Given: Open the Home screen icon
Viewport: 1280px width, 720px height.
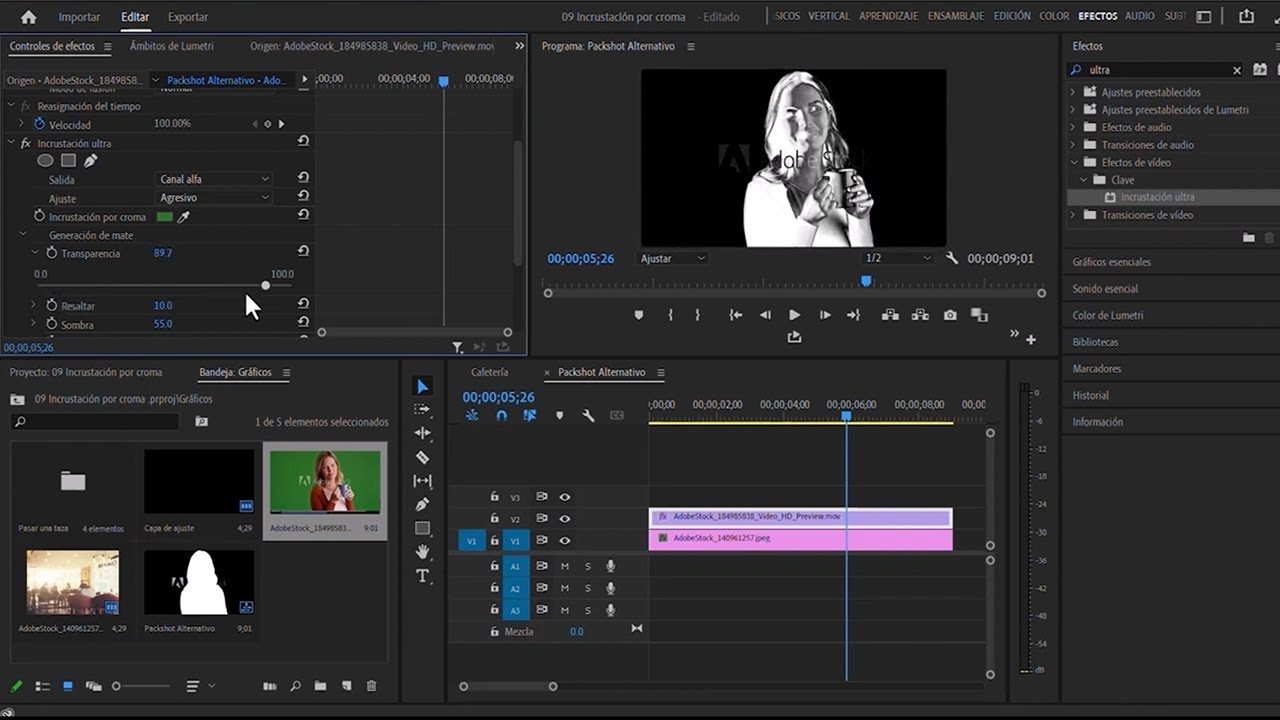Looking at the screenshot, I should point(28,17).
